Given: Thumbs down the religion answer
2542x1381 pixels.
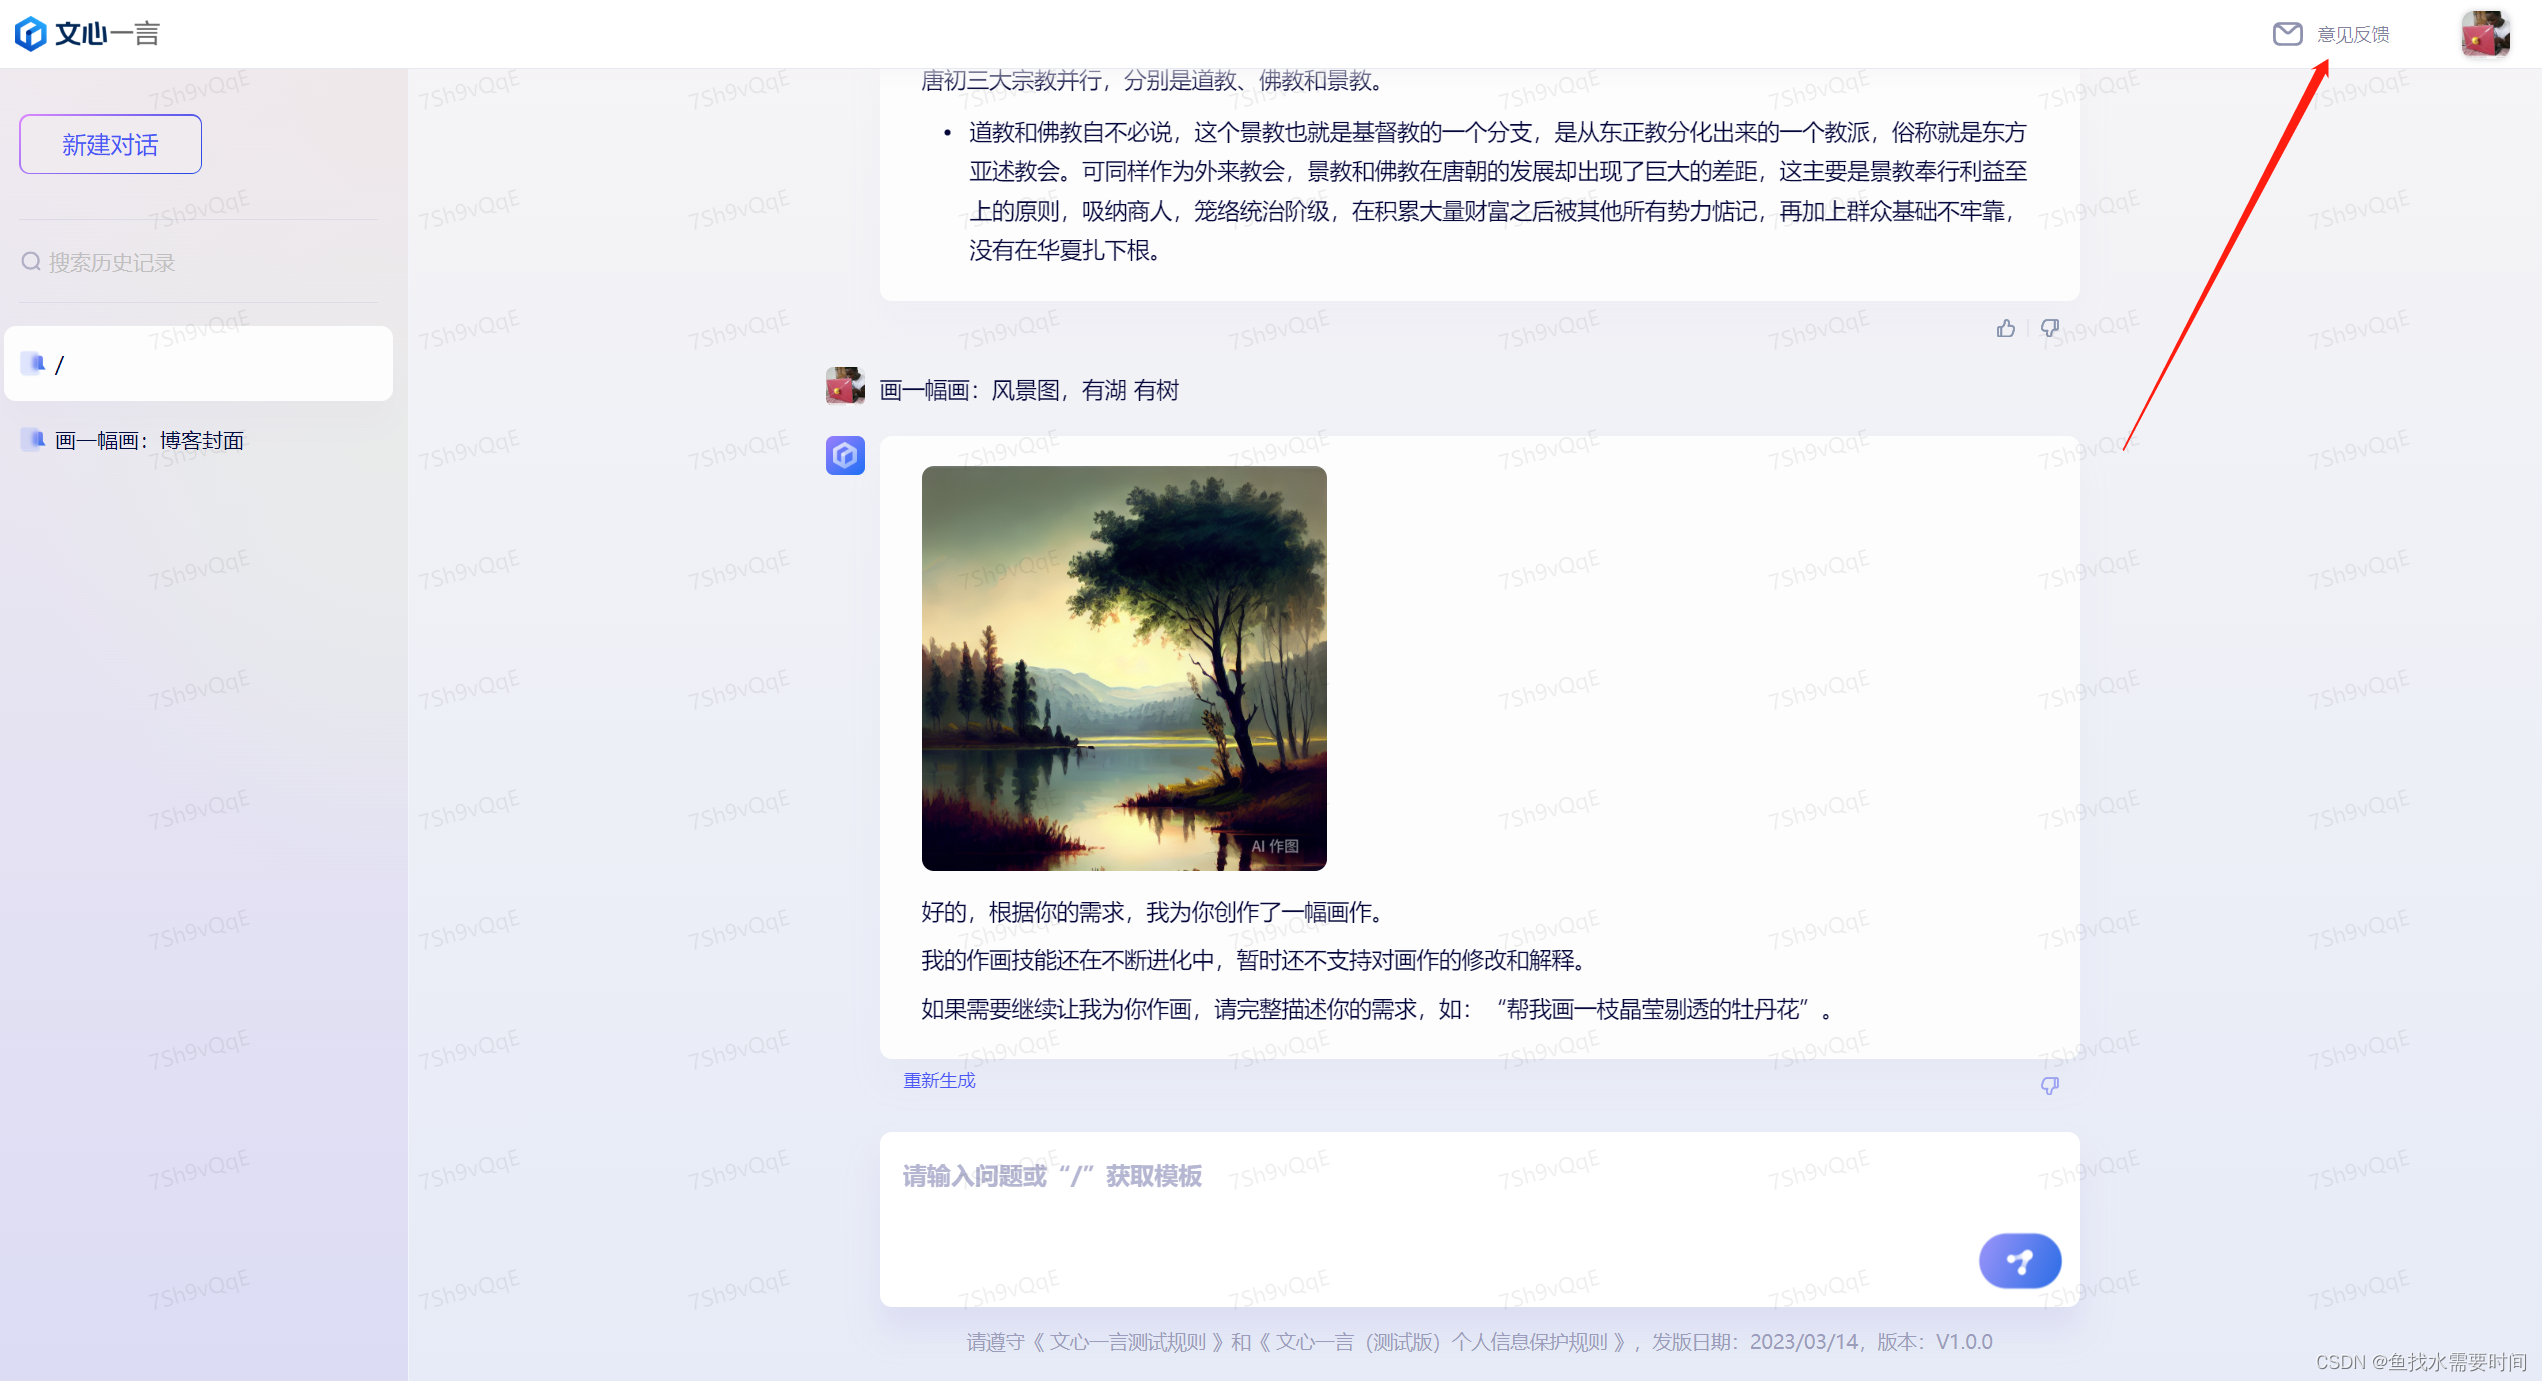Looking at the screenshot, I should pyautogui.click(x=2049, y=329).
